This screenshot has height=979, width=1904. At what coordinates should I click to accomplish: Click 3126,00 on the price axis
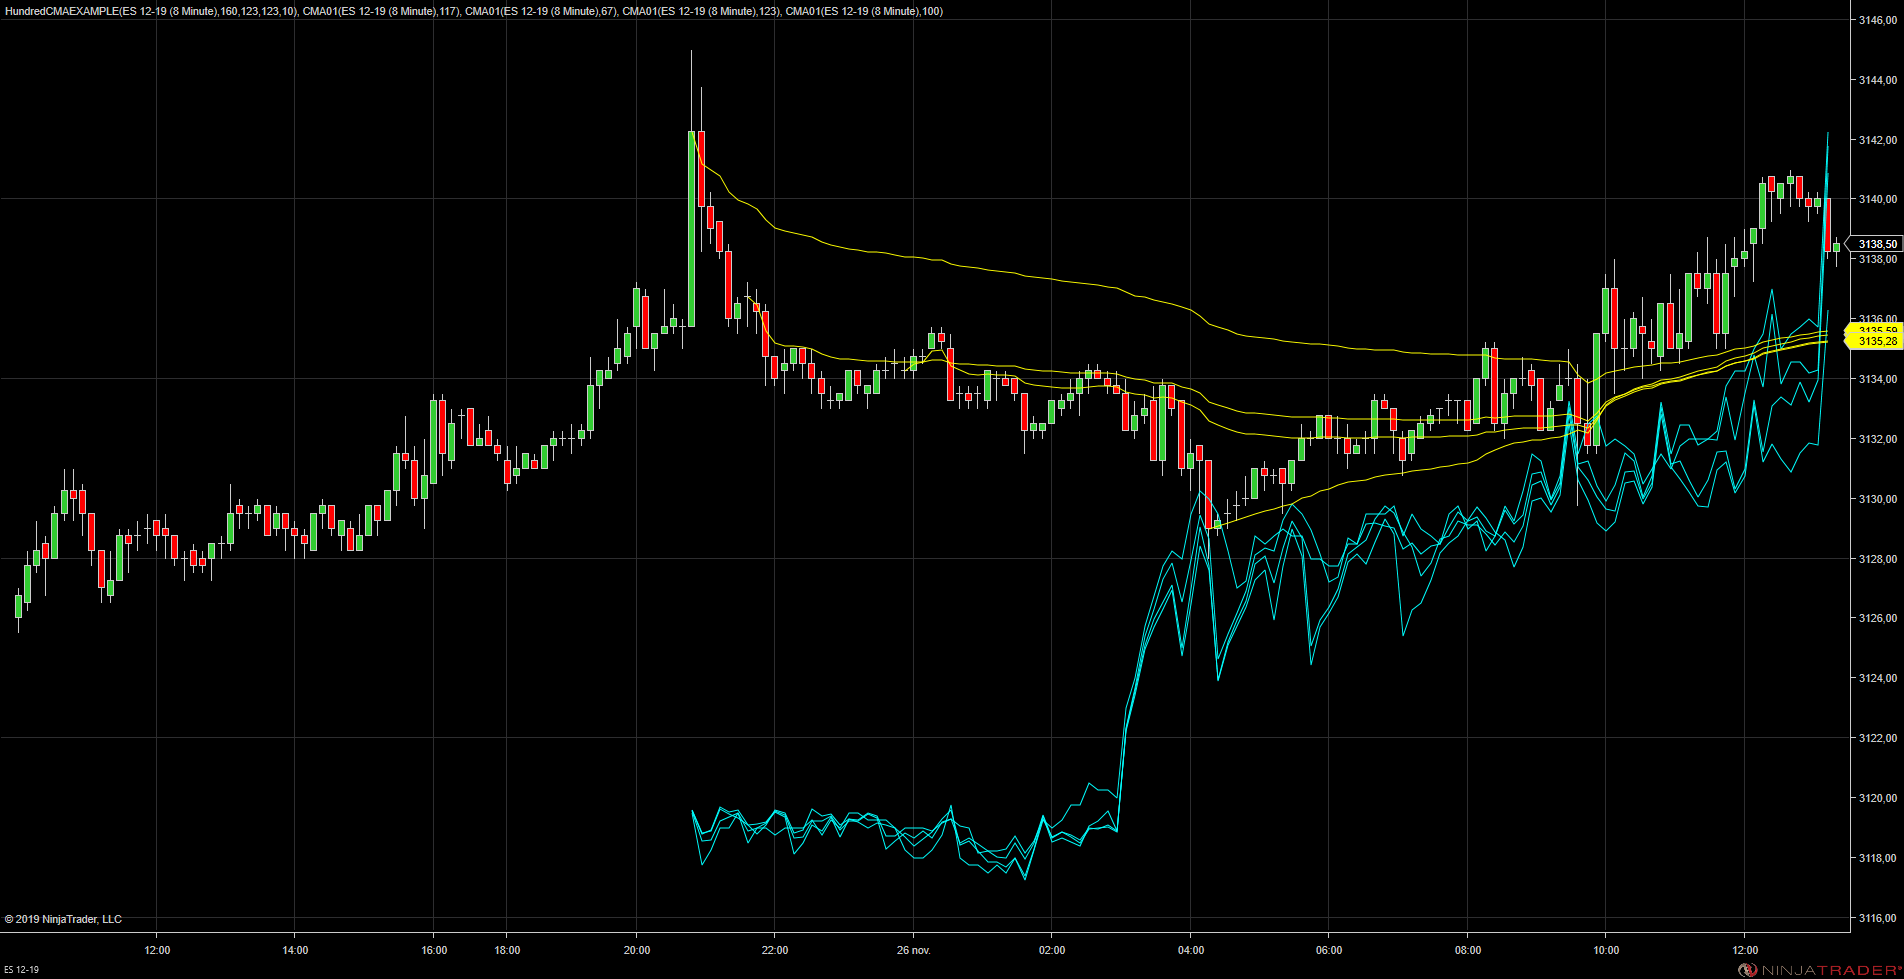[1877, 618]
